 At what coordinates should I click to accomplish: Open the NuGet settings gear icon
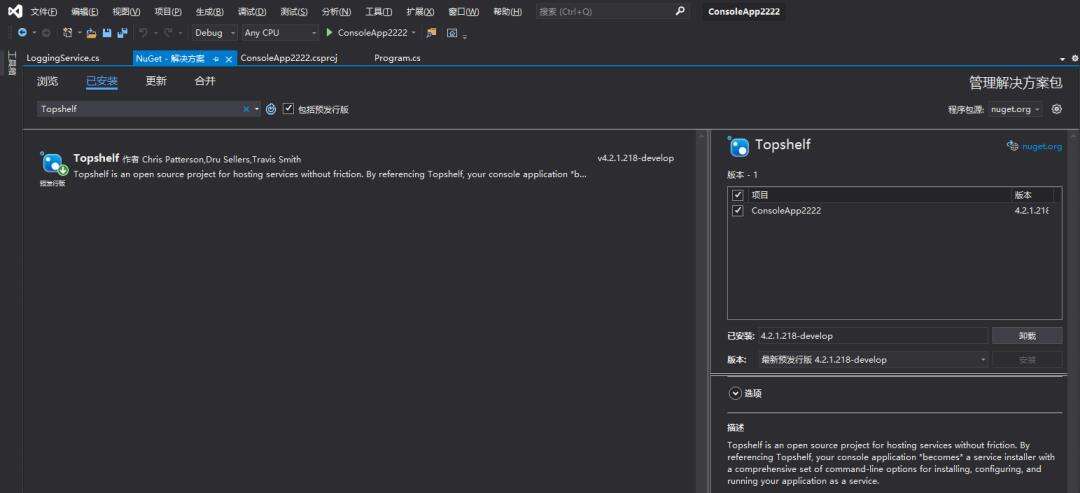pyautogui.click(x=1057, y=109)
